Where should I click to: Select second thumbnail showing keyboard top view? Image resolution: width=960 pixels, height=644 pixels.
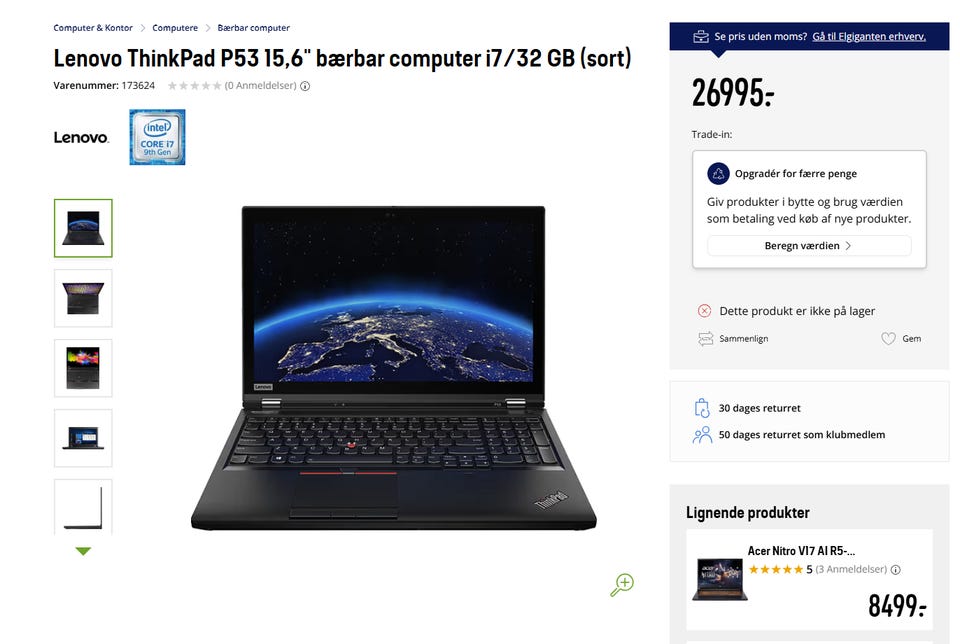click(83, 298)
